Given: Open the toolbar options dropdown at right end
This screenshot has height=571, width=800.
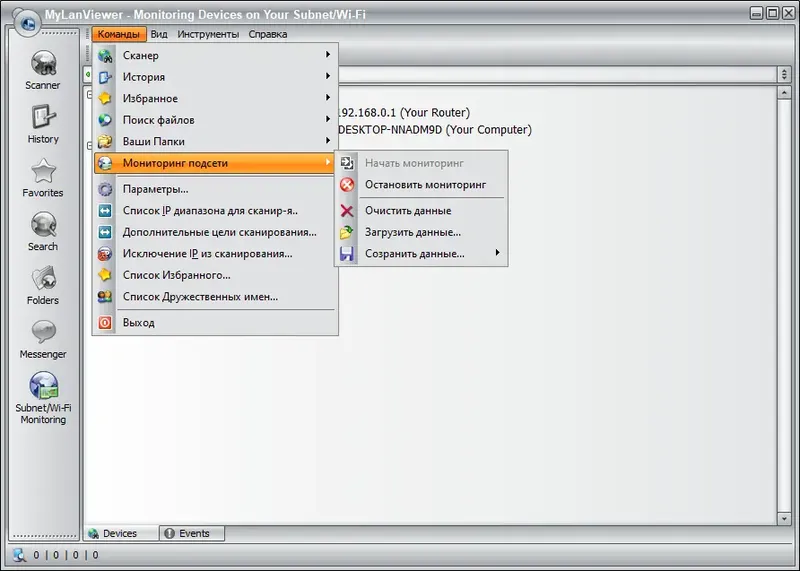Looking at the screenshot, I should 784,75.
